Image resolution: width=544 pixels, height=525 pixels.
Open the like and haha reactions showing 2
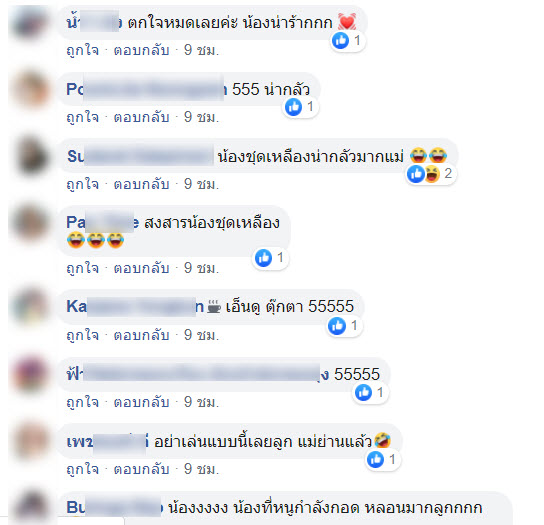coord(431,173)
